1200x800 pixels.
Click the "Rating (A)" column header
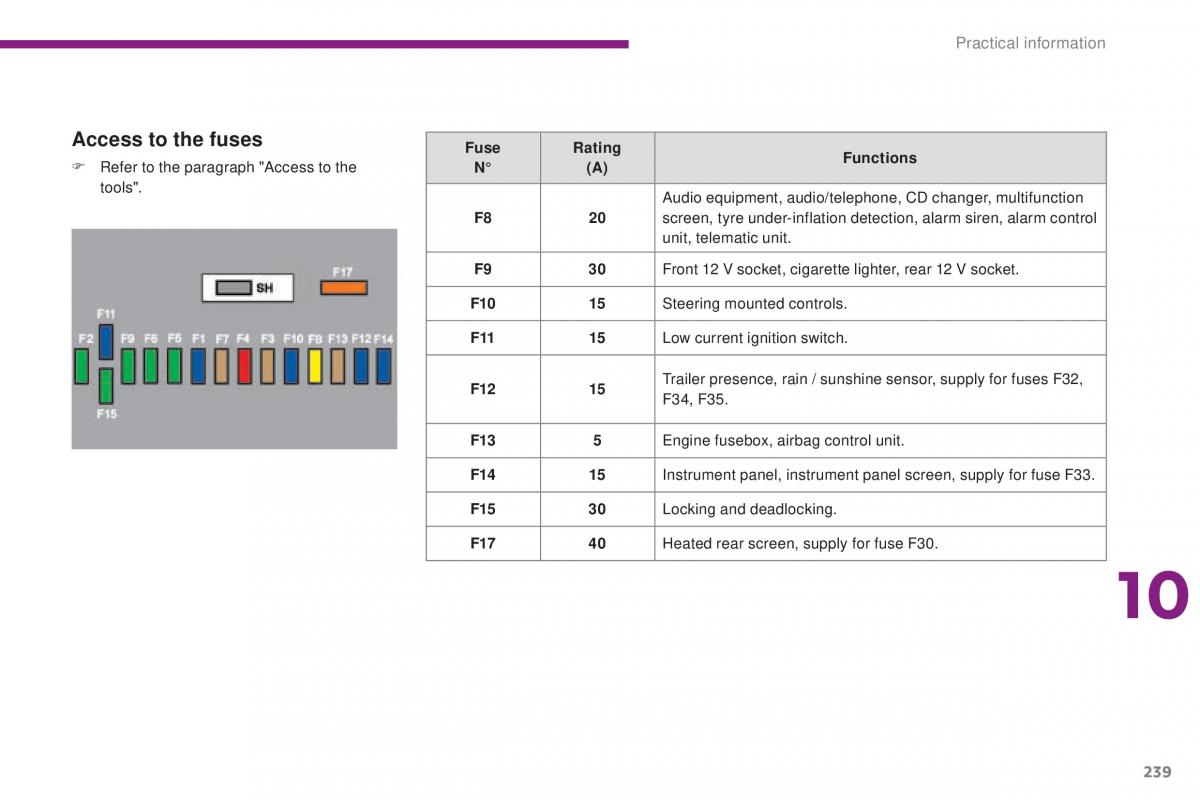click(597, 158)
